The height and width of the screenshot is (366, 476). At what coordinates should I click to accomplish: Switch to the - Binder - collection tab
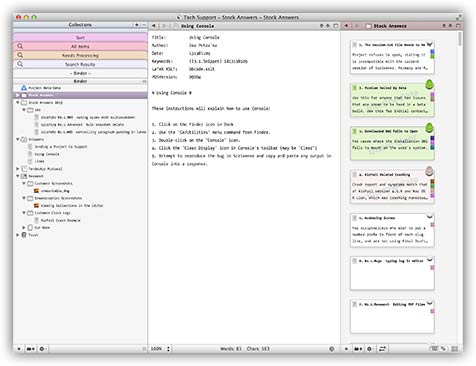coord(80,73)
